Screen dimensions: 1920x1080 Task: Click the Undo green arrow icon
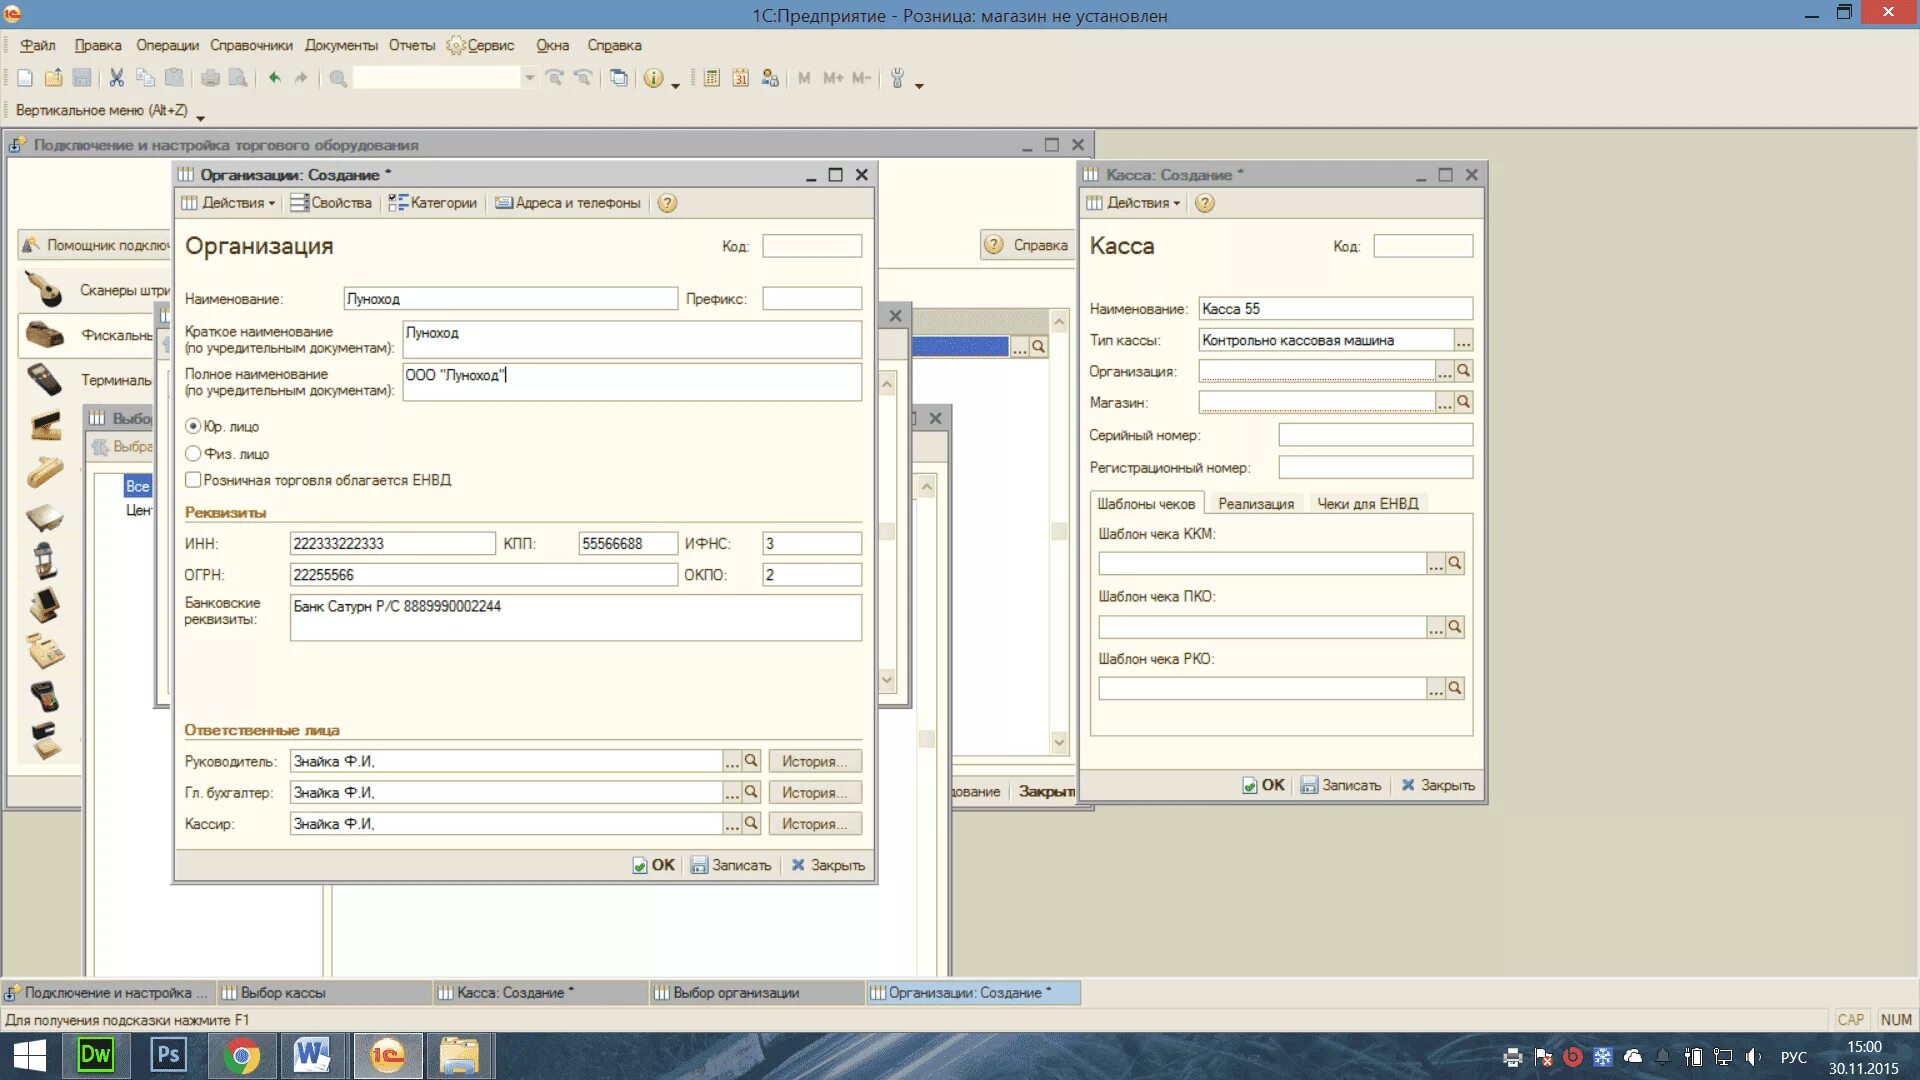click(x=274, y=78)
